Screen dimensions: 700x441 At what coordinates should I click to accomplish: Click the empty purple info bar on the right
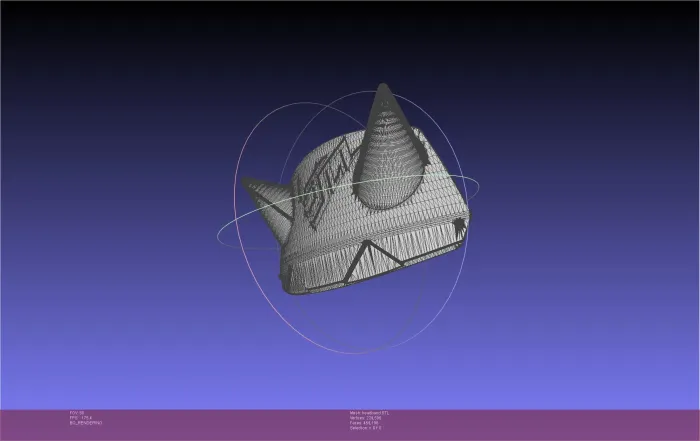tap(580, 424)
